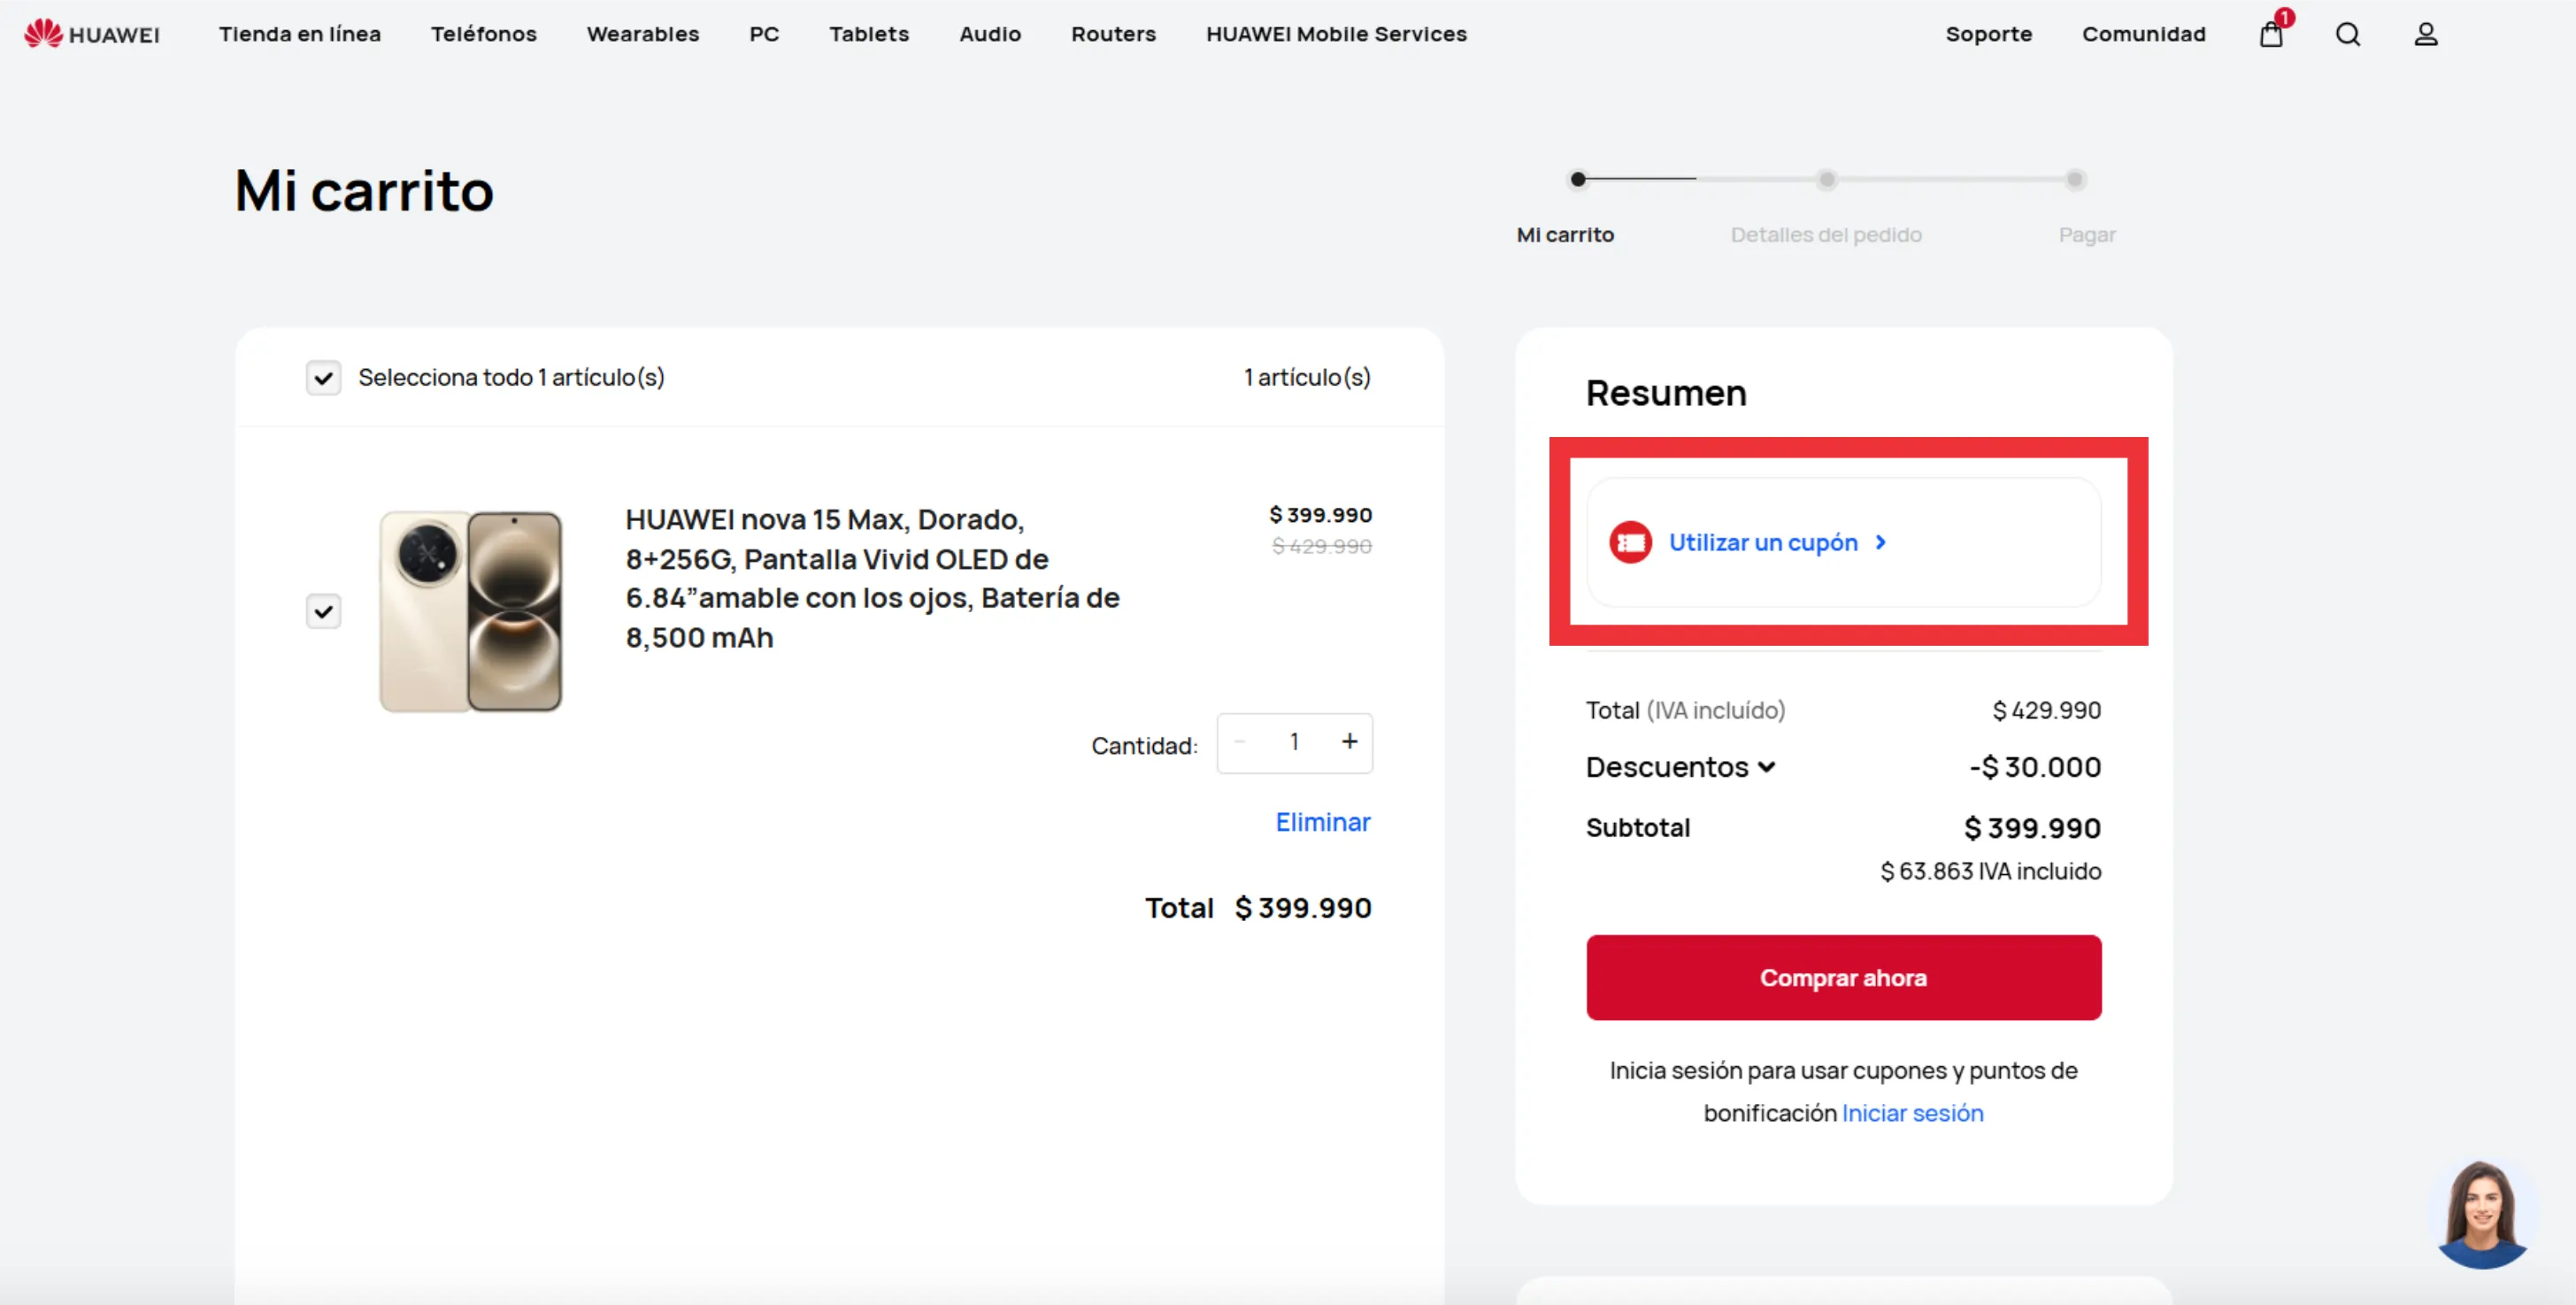Click the 'Iniciar sesión' link
The height and width of the screenshot is (1305, 2576).
pos(1912,1113)
